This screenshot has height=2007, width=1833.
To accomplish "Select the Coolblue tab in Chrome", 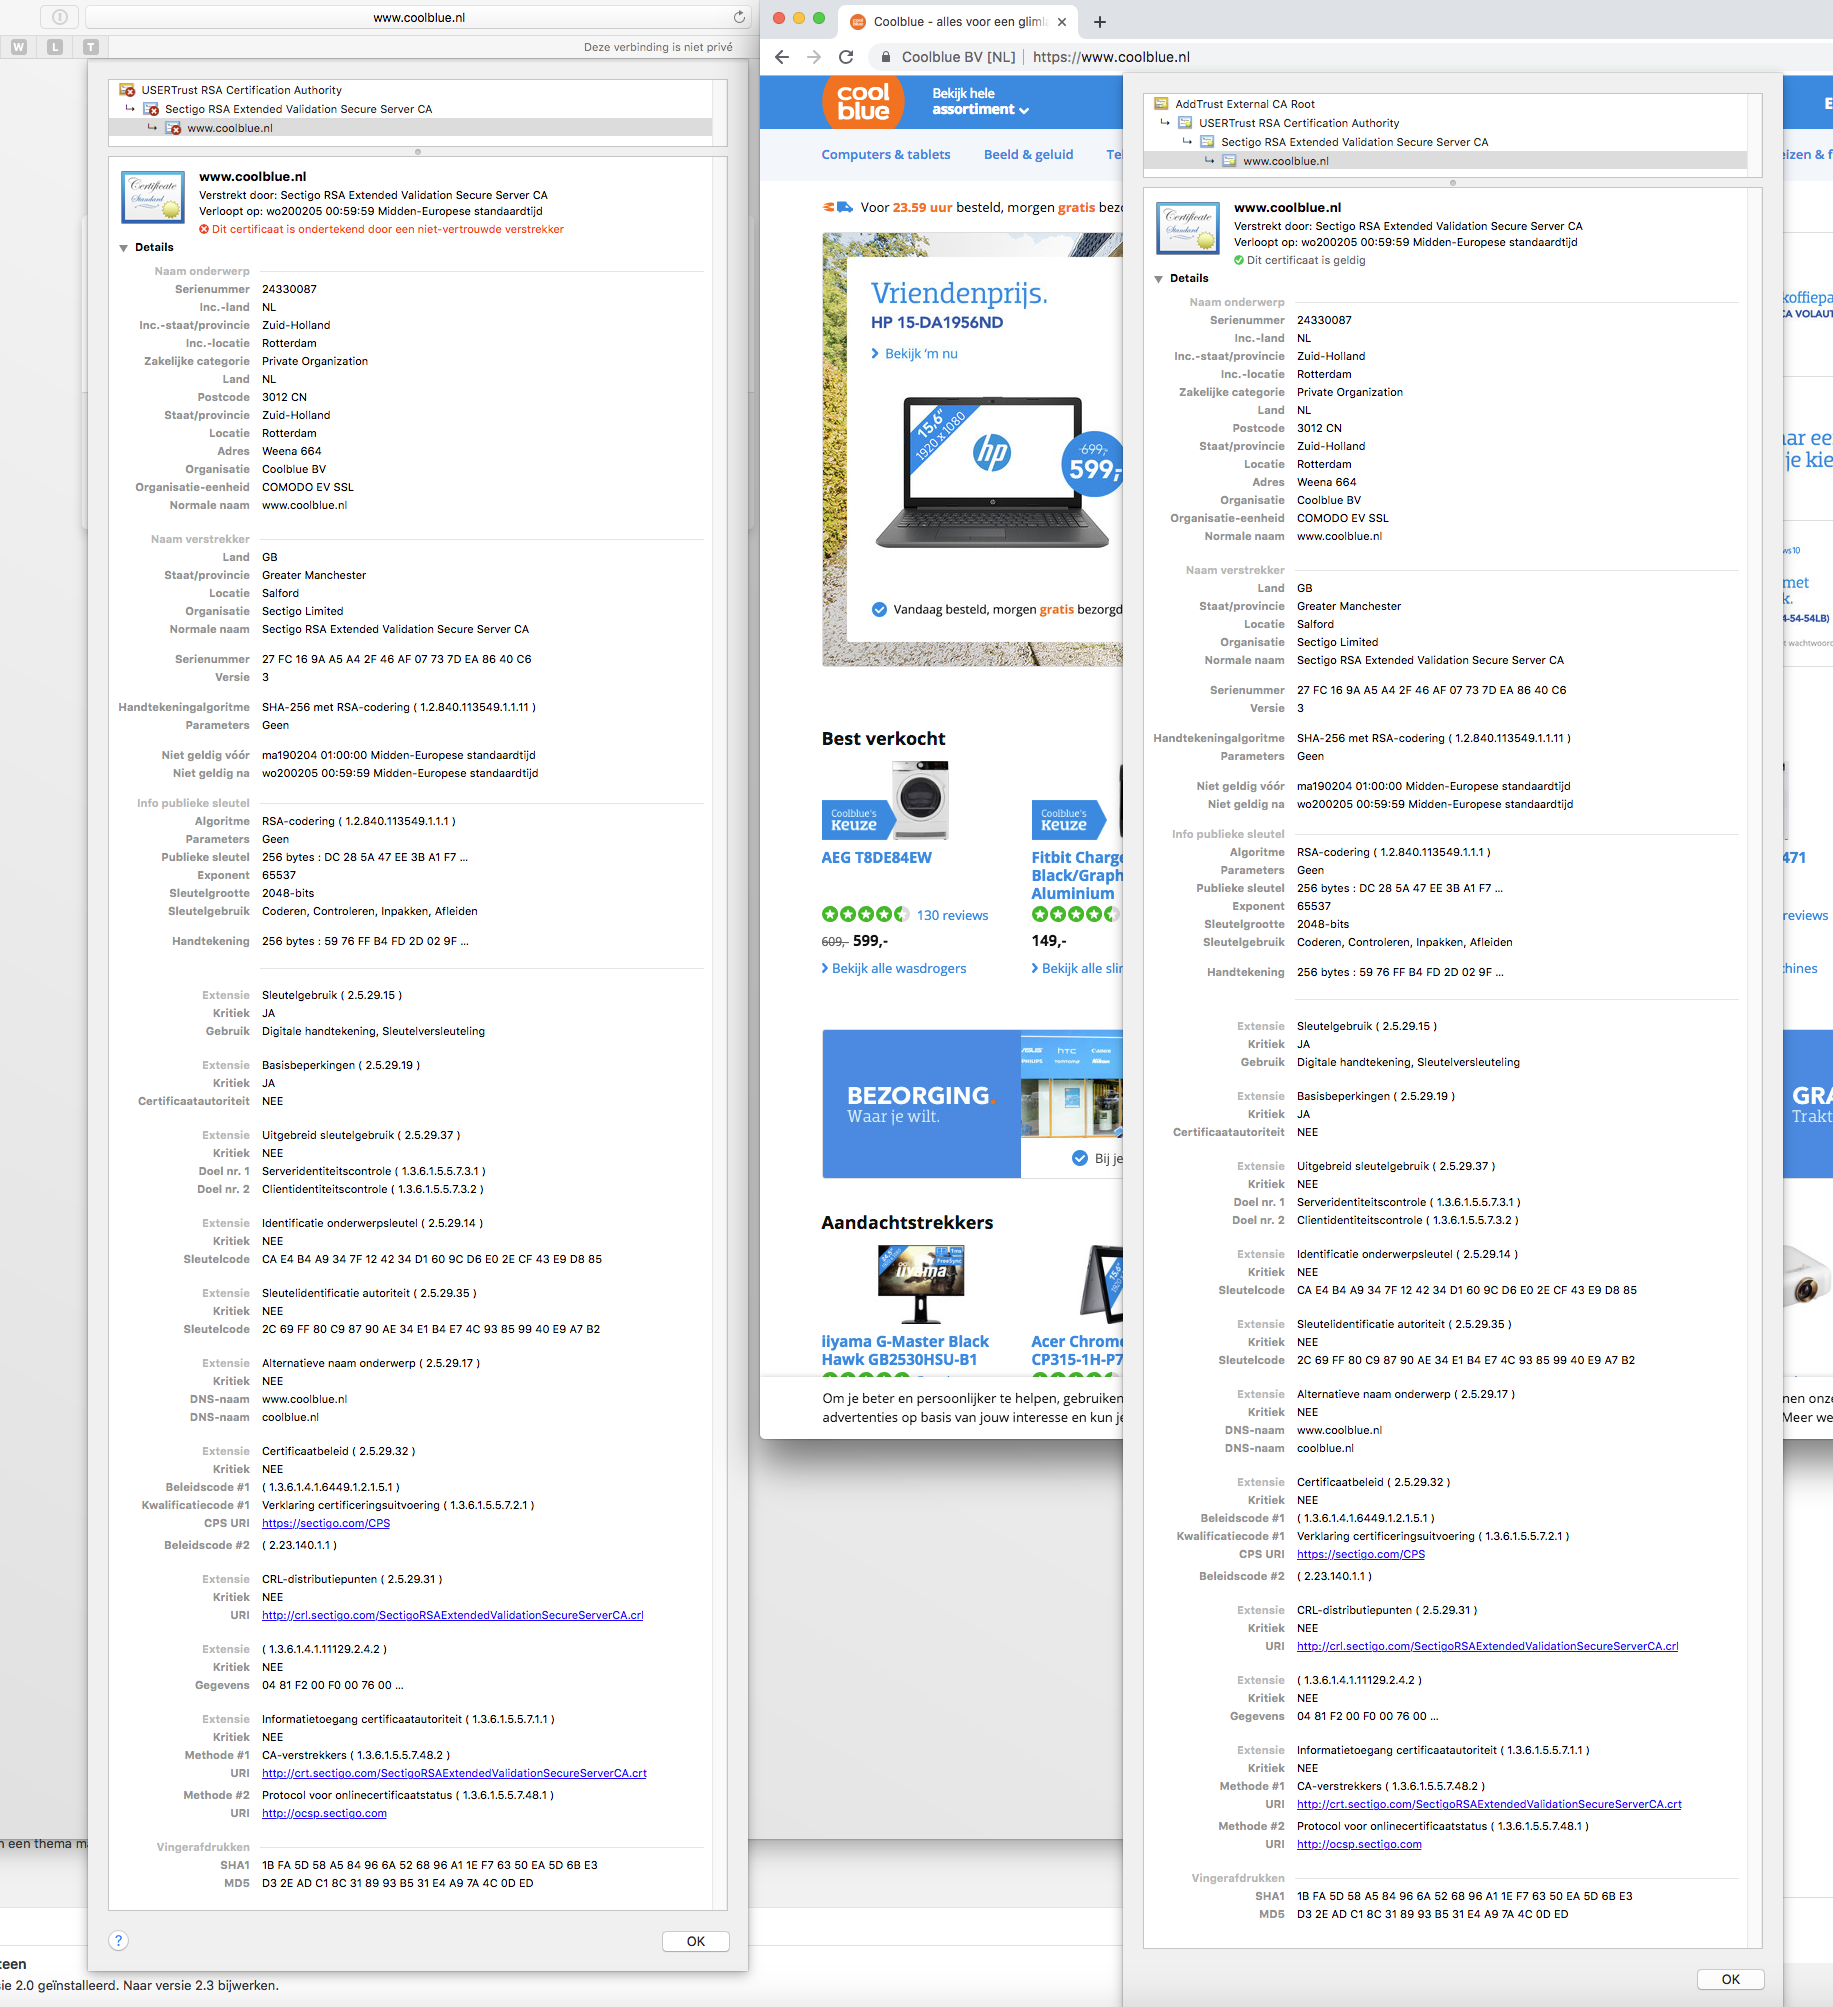I will click(x=960, y=22).
